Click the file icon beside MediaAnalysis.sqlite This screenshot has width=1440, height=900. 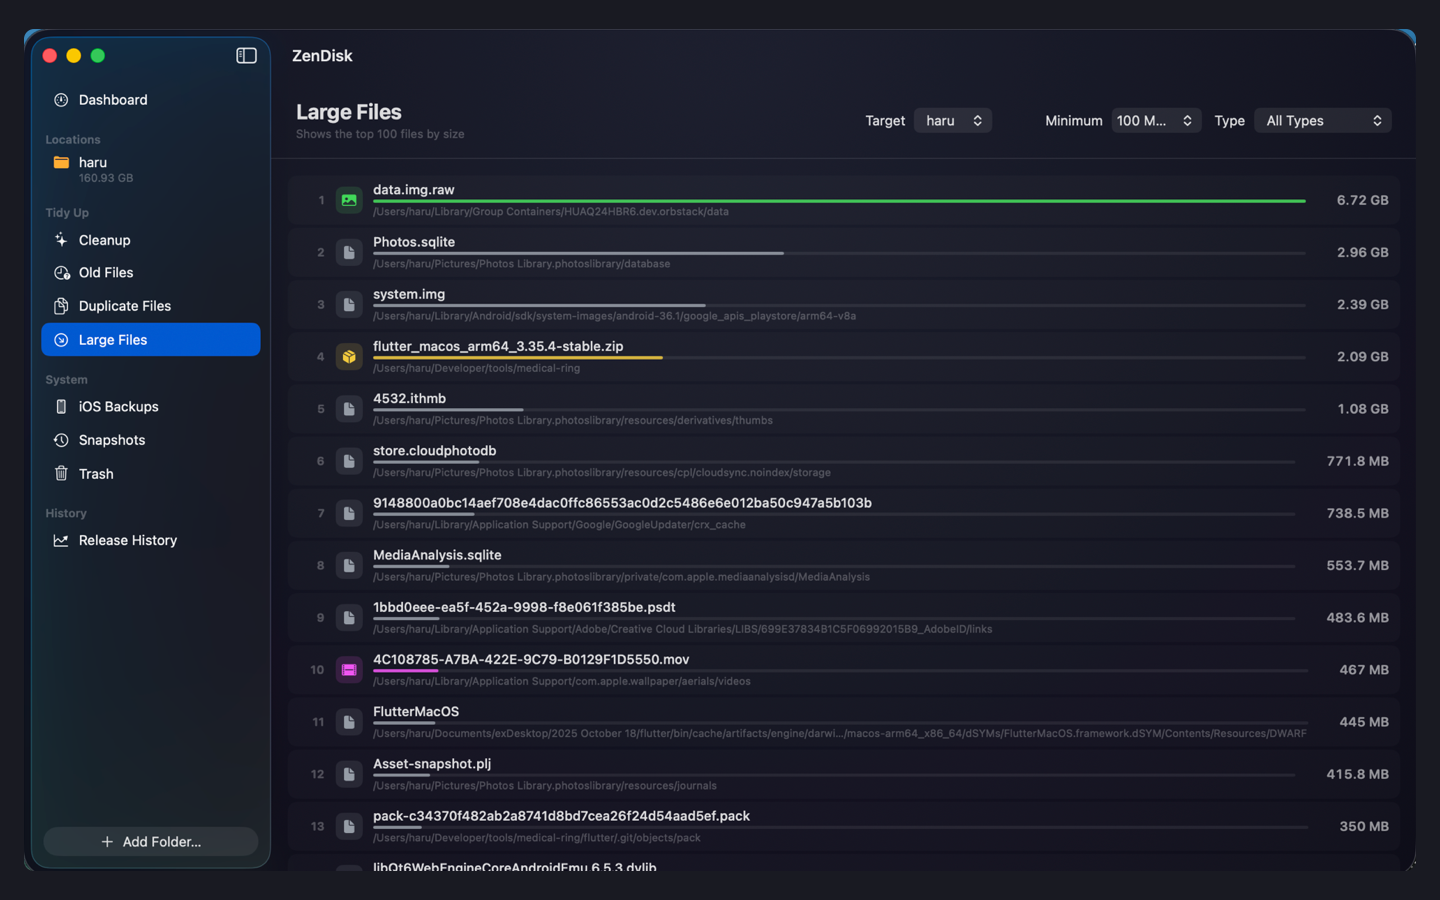(x=349, y=565)
